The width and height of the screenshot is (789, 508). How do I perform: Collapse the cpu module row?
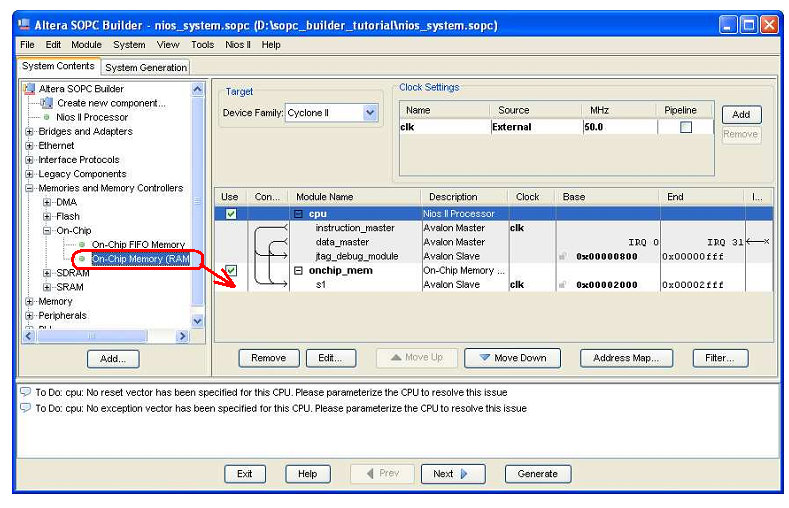tap(298, 214)
